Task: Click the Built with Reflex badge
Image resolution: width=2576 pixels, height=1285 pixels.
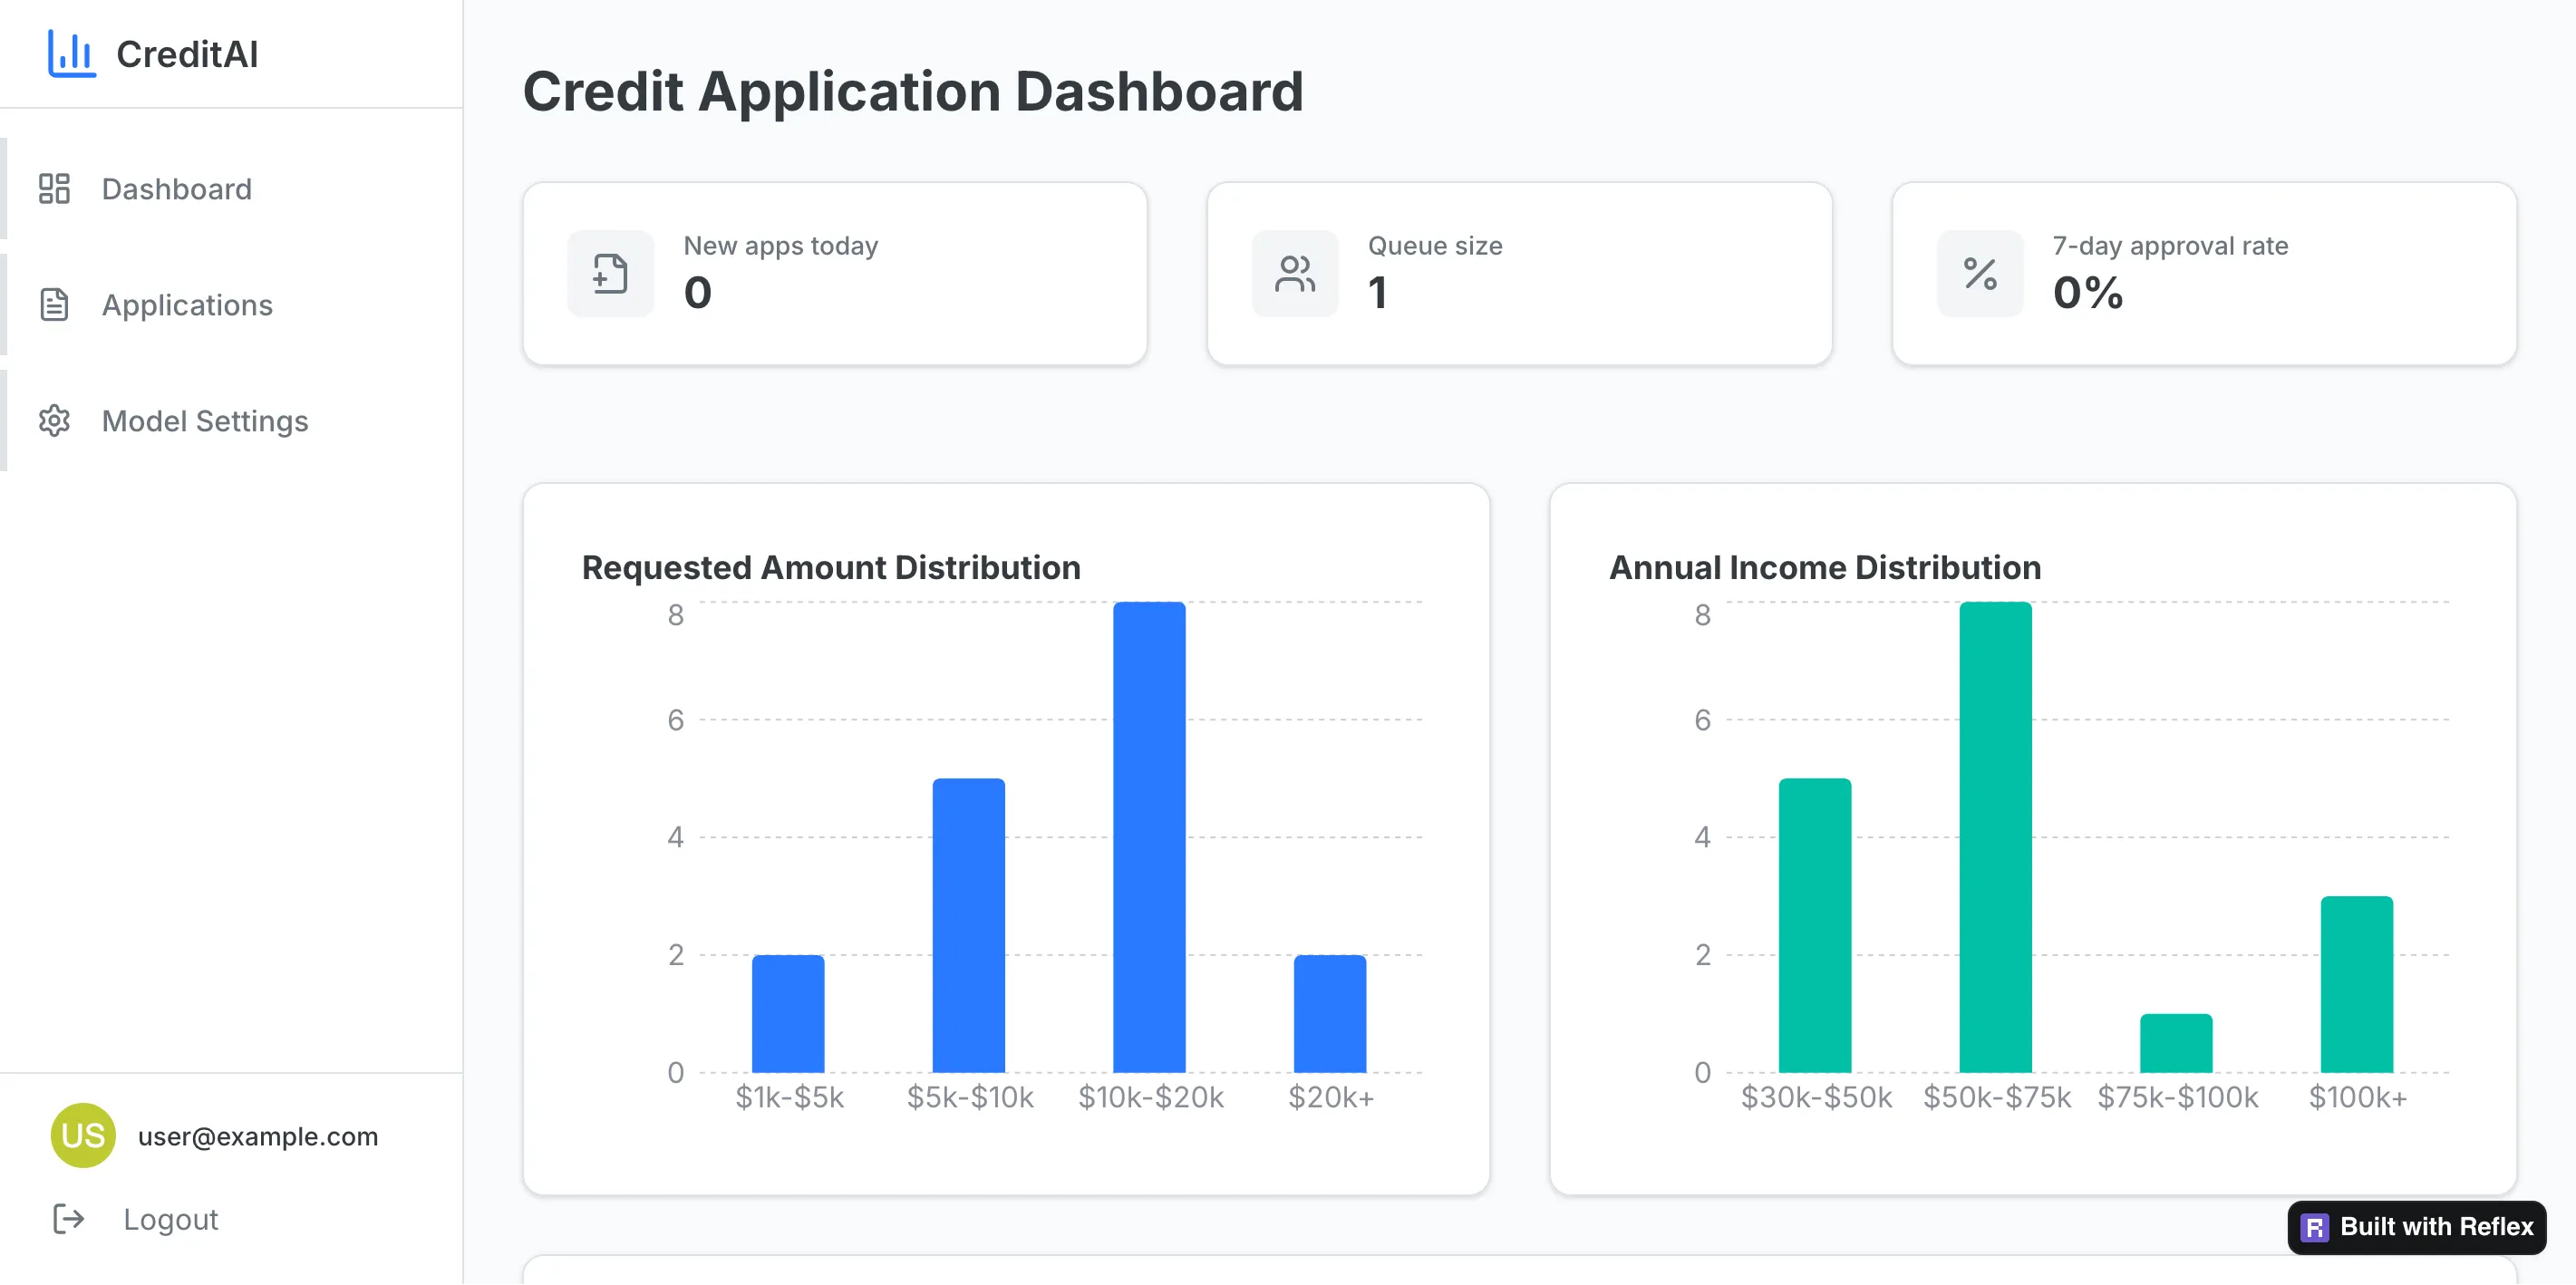Action: [2416, 1227]
